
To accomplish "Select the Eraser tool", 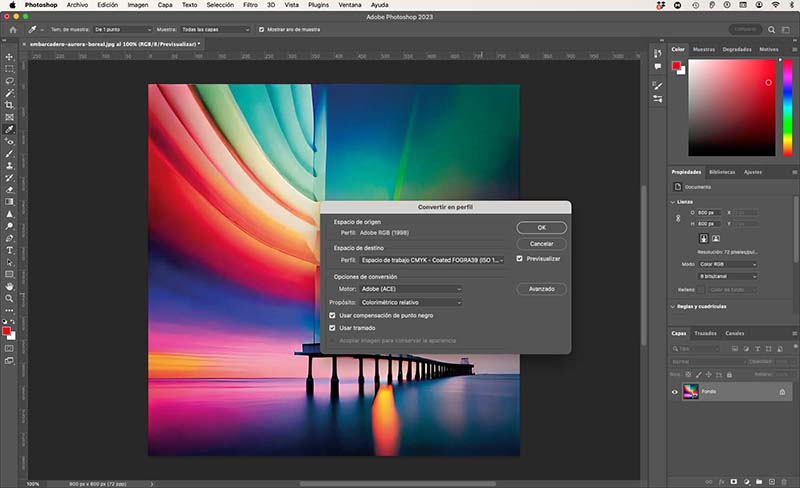I will 9,190.
